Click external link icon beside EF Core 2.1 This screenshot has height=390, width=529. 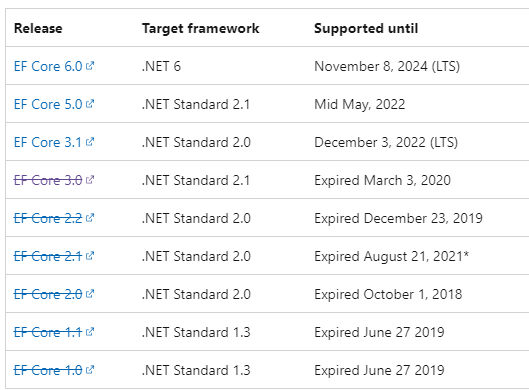coord(90,256)
